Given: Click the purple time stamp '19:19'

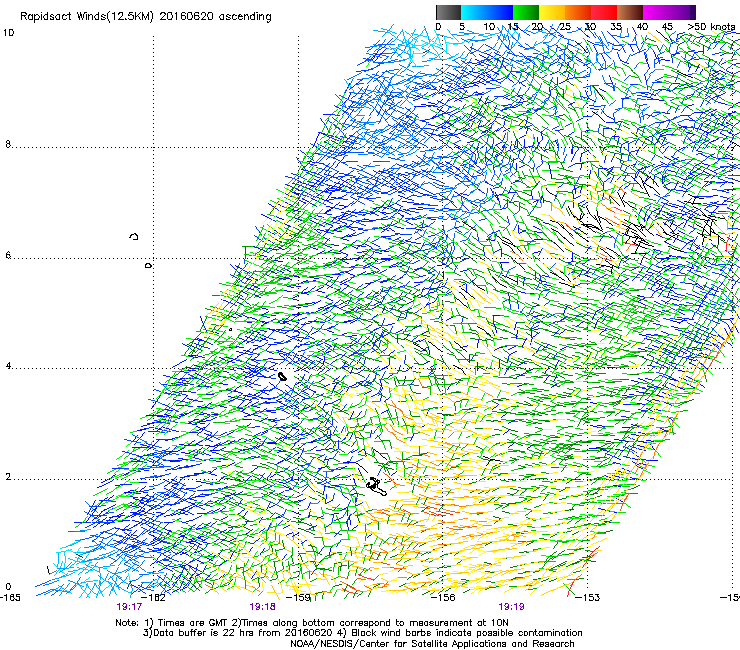Looking at the screenshot, I should pos(511,607).
